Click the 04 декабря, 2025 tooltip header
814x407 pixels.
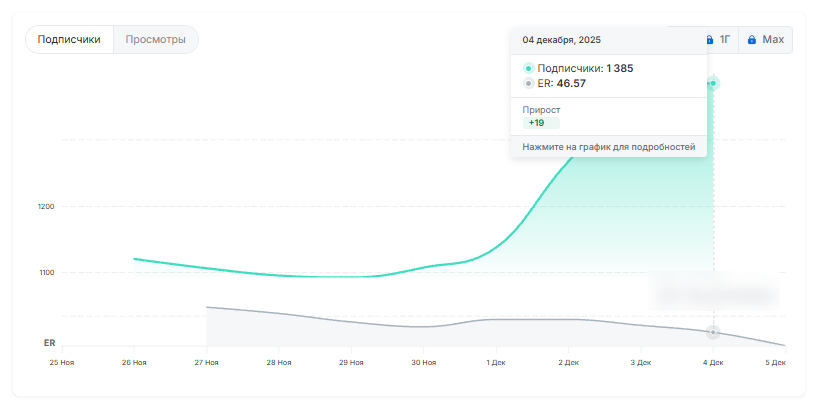coord(562,40)
